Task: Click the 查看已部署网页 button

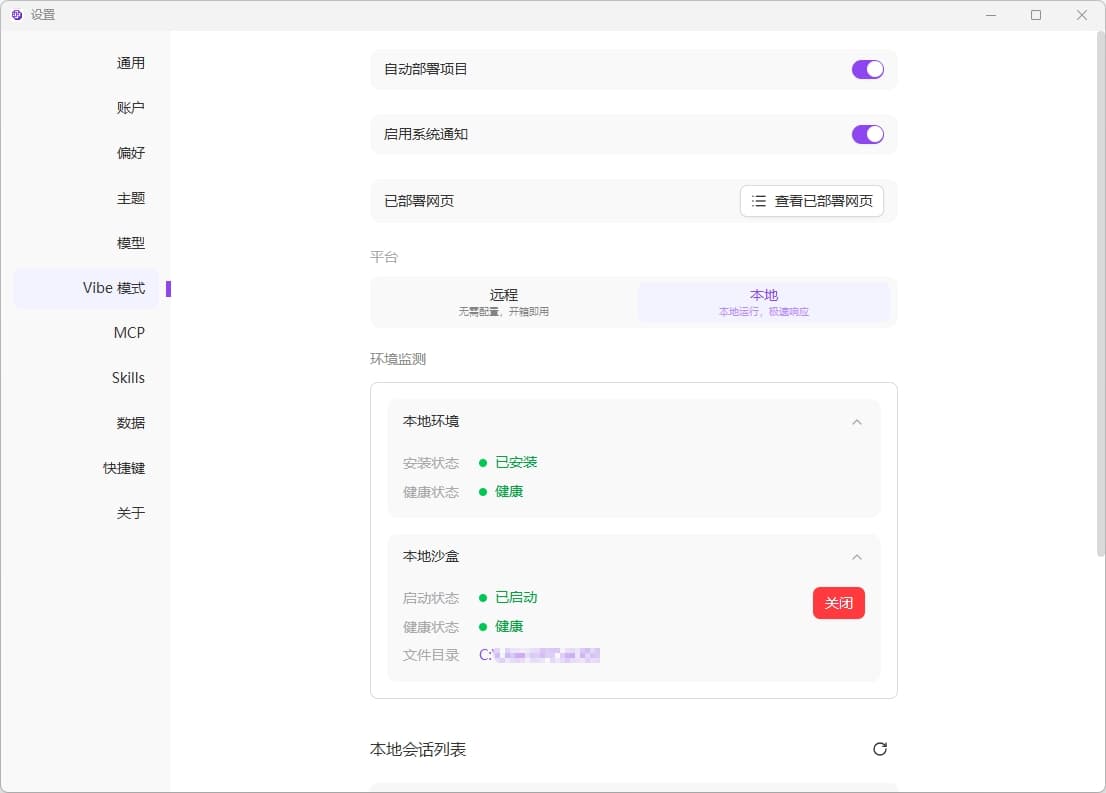Action: click(x=812, y=201)
